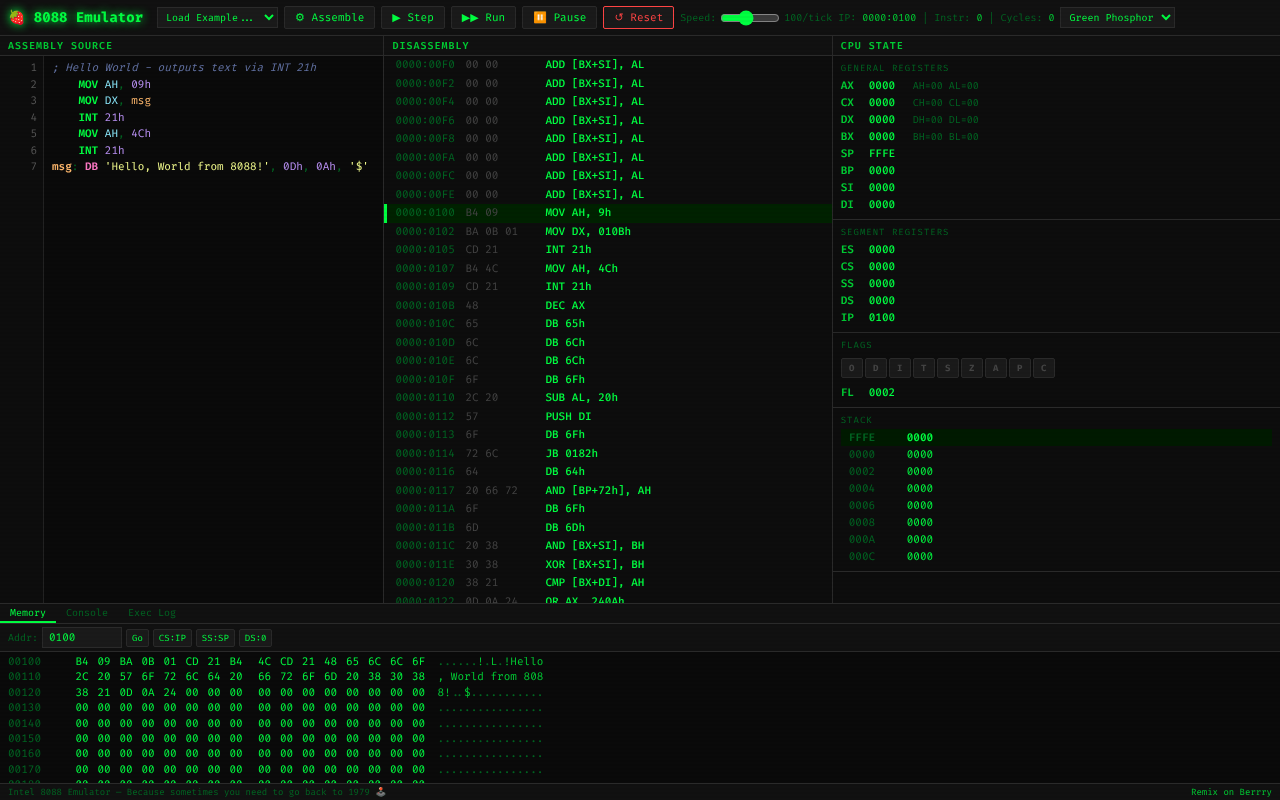Click the IP register value 0100
The image size is (1280, 800).
[882, 318]
